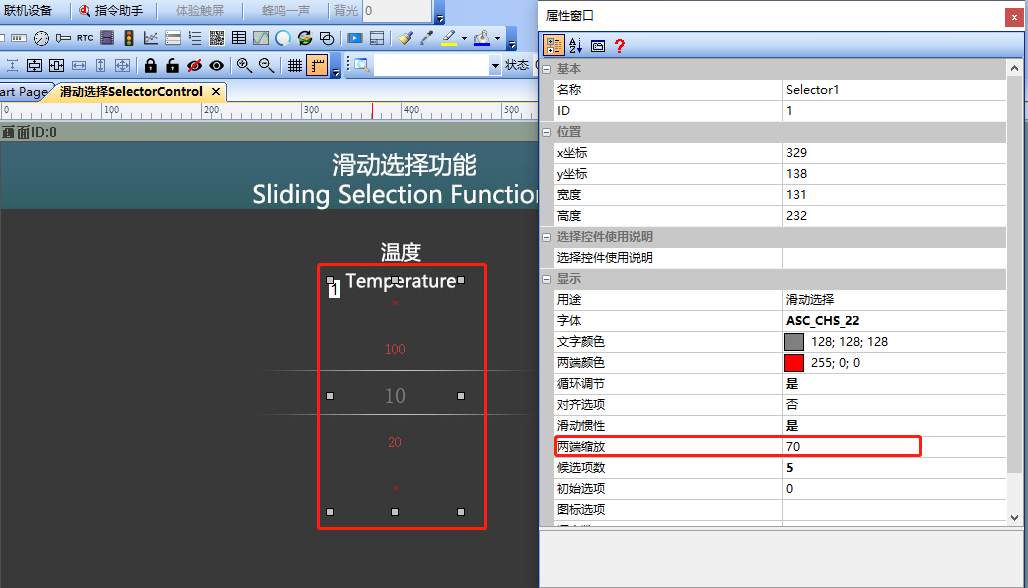Image resolution: width=1028 pixels, height=588 pixels.
Task: Click the 指令助手 button
Action: click(111, 10)
